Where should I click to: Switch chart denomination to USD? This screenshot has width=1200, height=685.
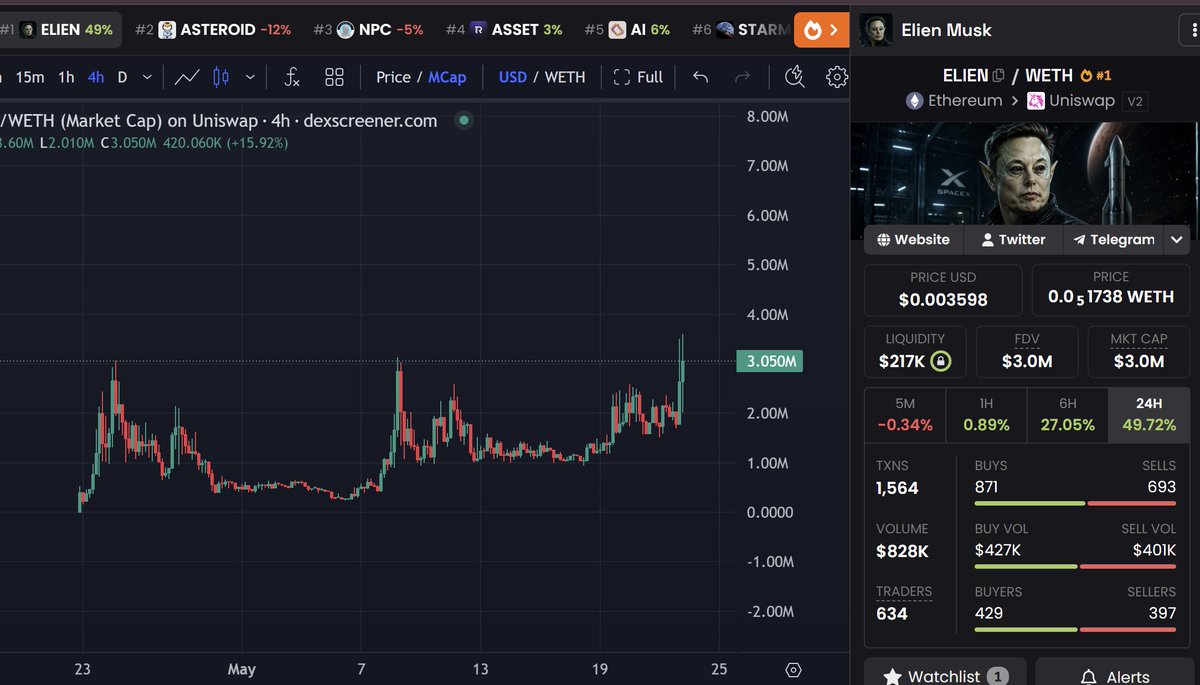pos(512,77)
